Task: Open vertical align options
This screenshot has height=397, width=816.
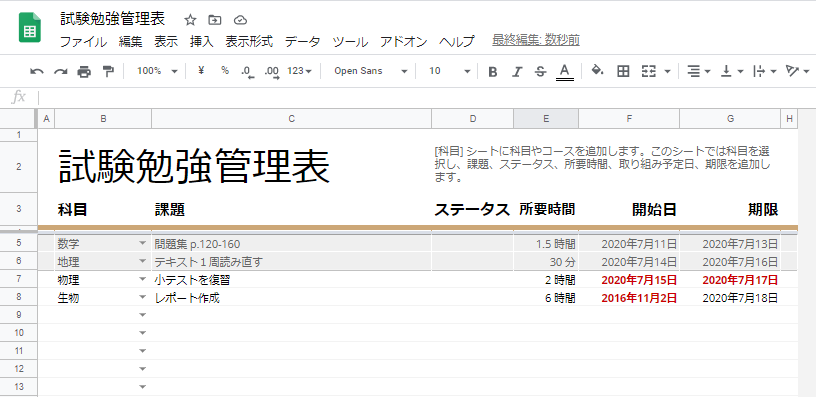Action: pyautogui.click(x=732, y=71)
